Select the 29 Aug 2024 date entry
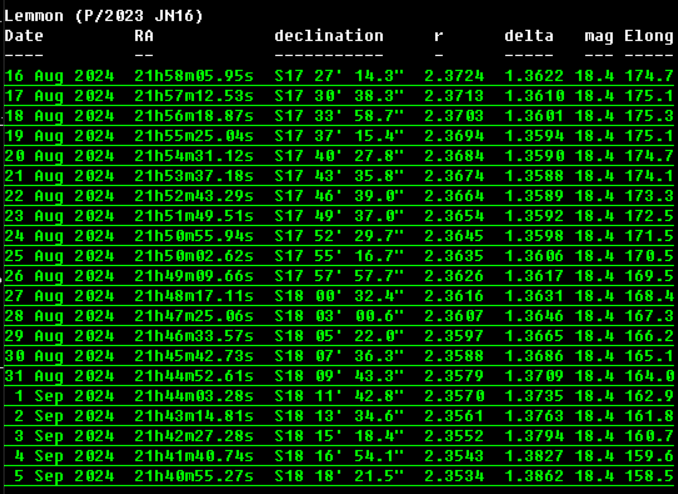678x494 pixels. point(59,335)
